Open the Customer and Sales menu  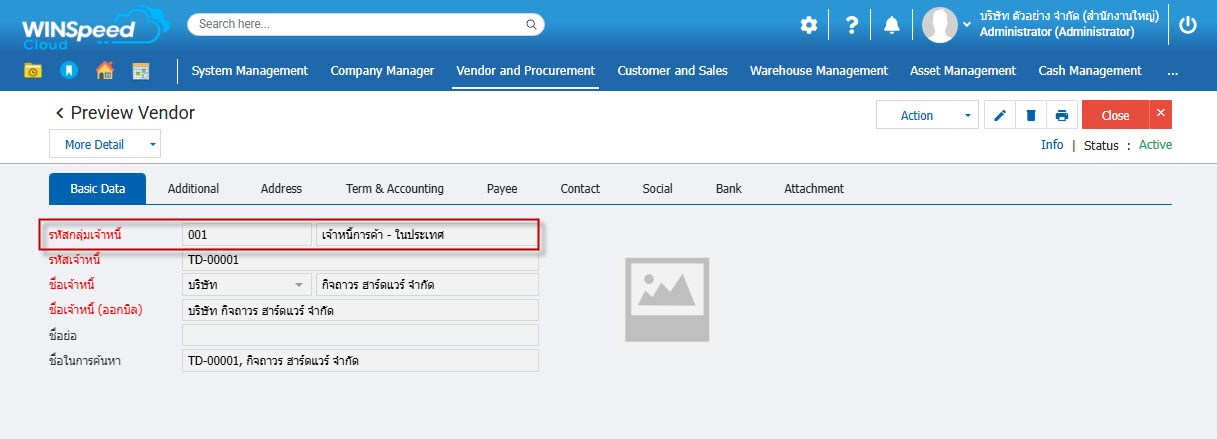pos(672,71)
